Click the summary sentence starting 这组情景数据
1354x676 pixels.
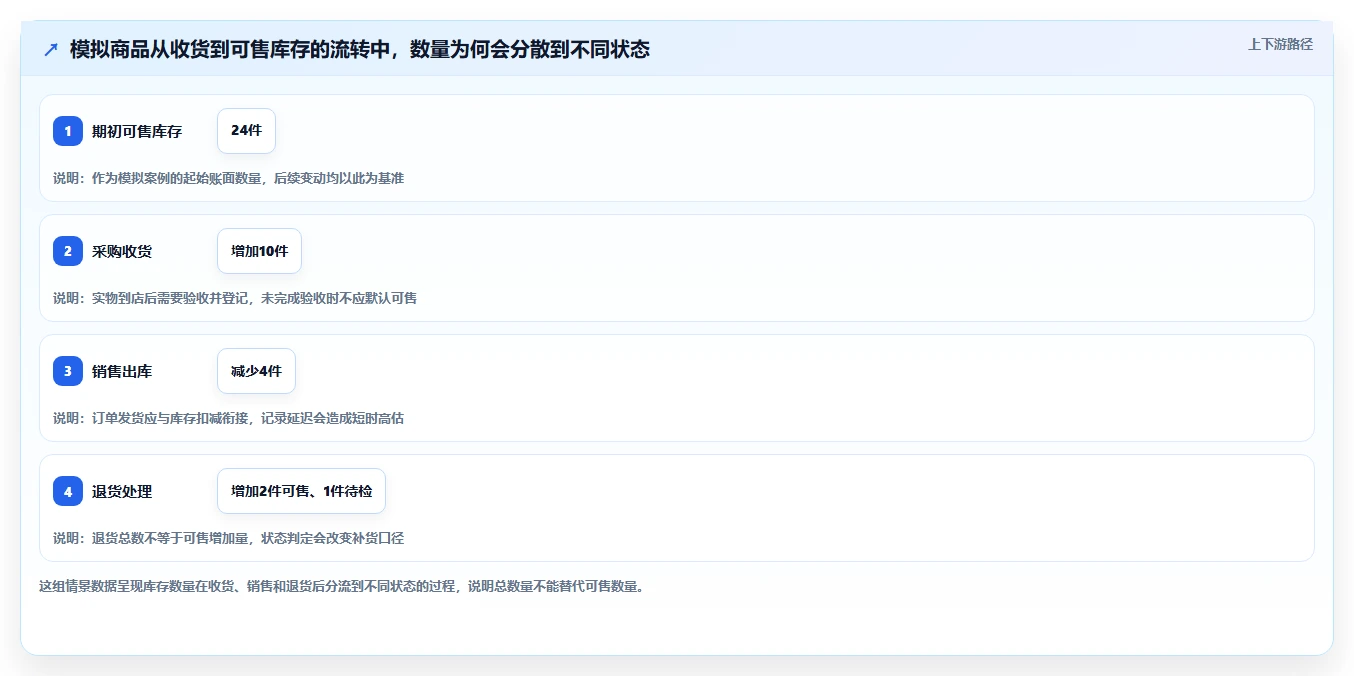coord(343,586)
